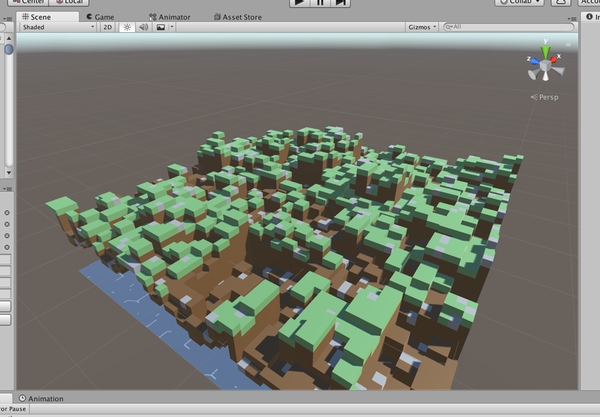Click the Animator tab icon
The image size is (600, 417).
point(153,17)
